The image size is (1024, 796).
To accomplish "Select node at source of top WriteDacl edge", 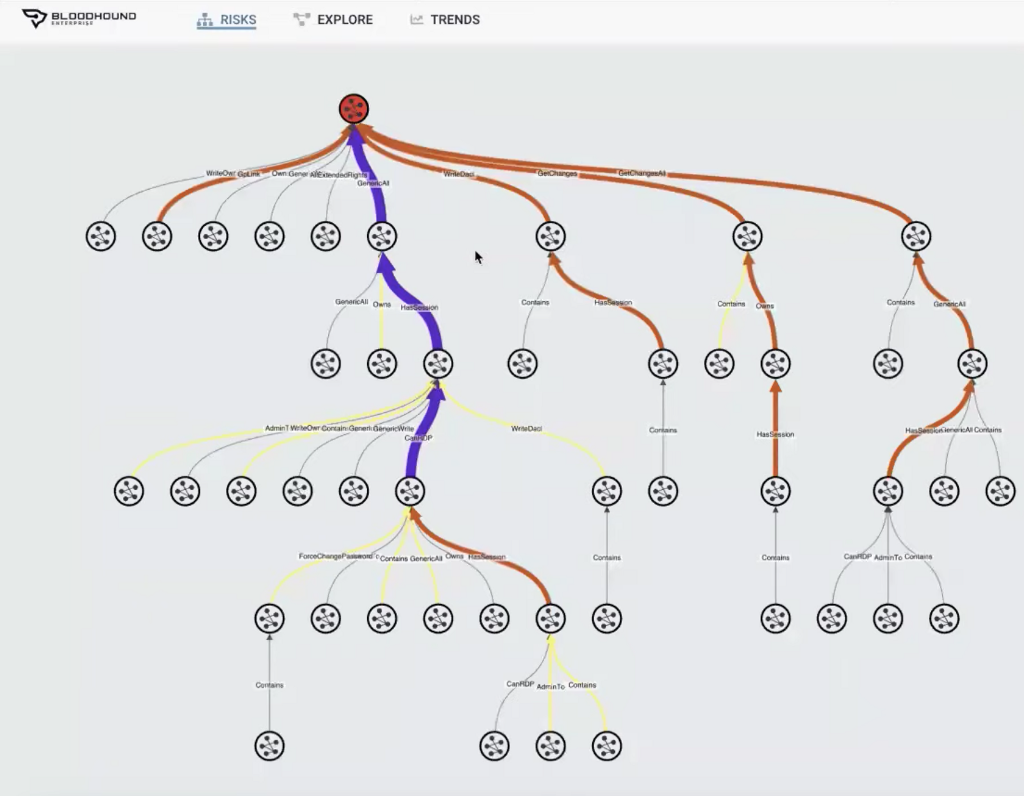I will click(x=551, y=236).
